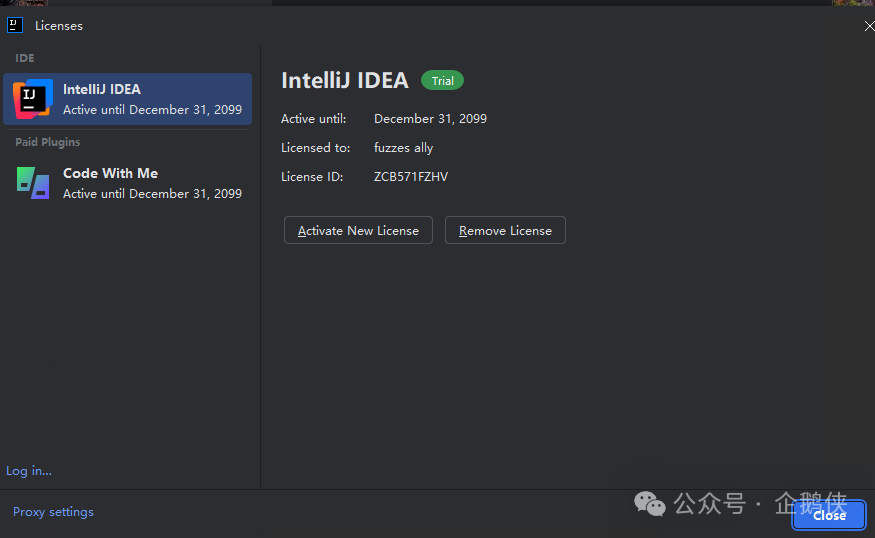
Task: Click the green Trial badge
Action: 443,81
